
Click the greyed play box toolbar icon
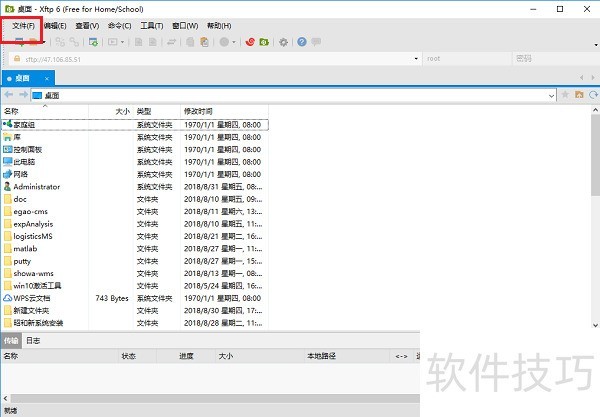(112, 42)
